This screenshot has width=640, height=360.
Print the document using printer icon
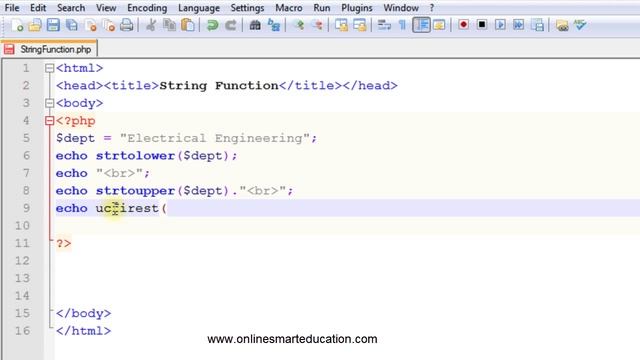[127, 25]
